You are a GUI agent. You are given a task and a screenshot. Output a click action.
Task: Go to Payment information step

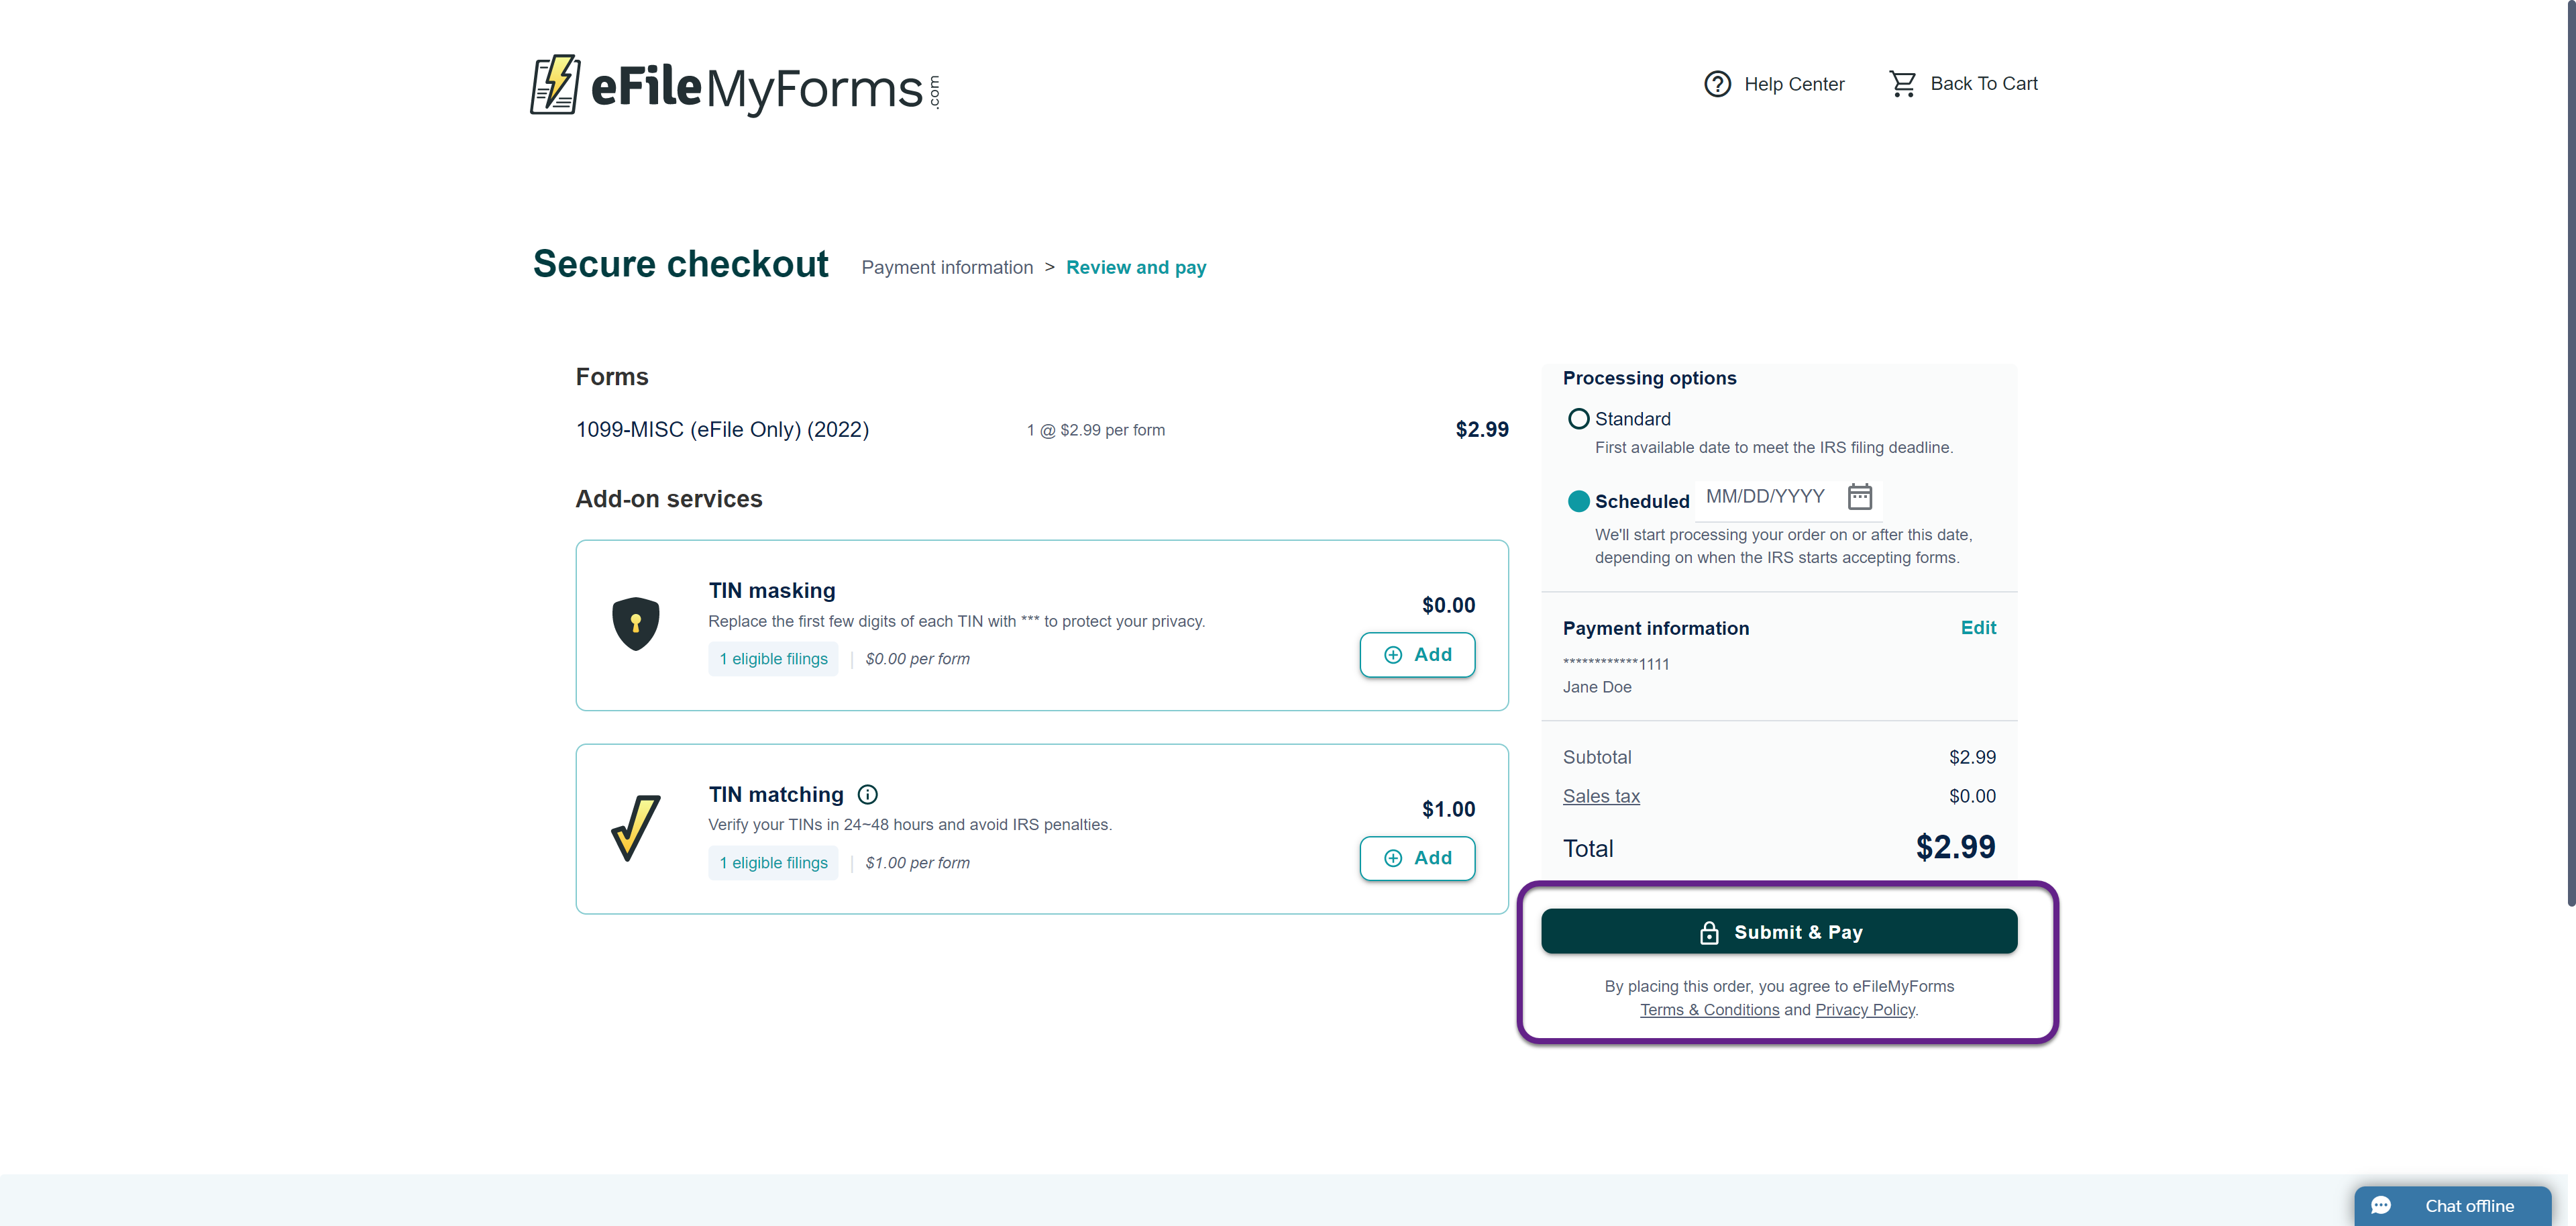[x=947, y=268]
